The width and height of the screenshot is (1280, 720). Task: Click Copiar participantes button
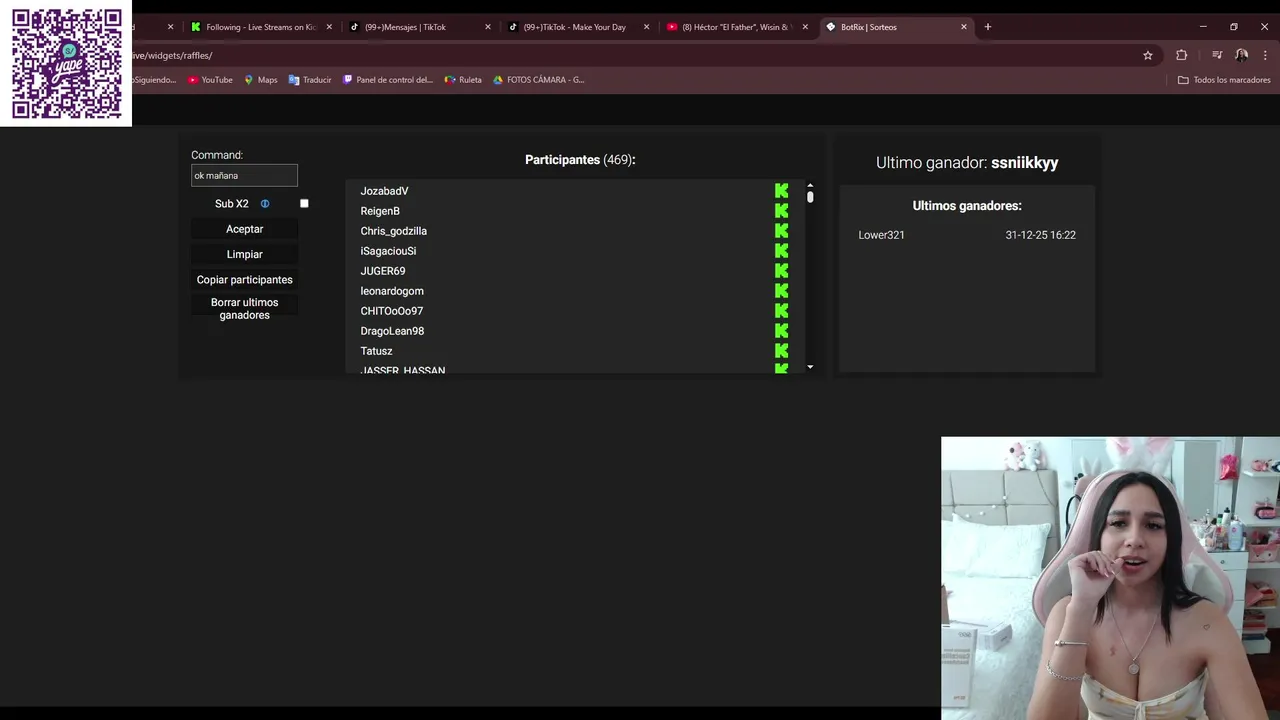point(245,280)
